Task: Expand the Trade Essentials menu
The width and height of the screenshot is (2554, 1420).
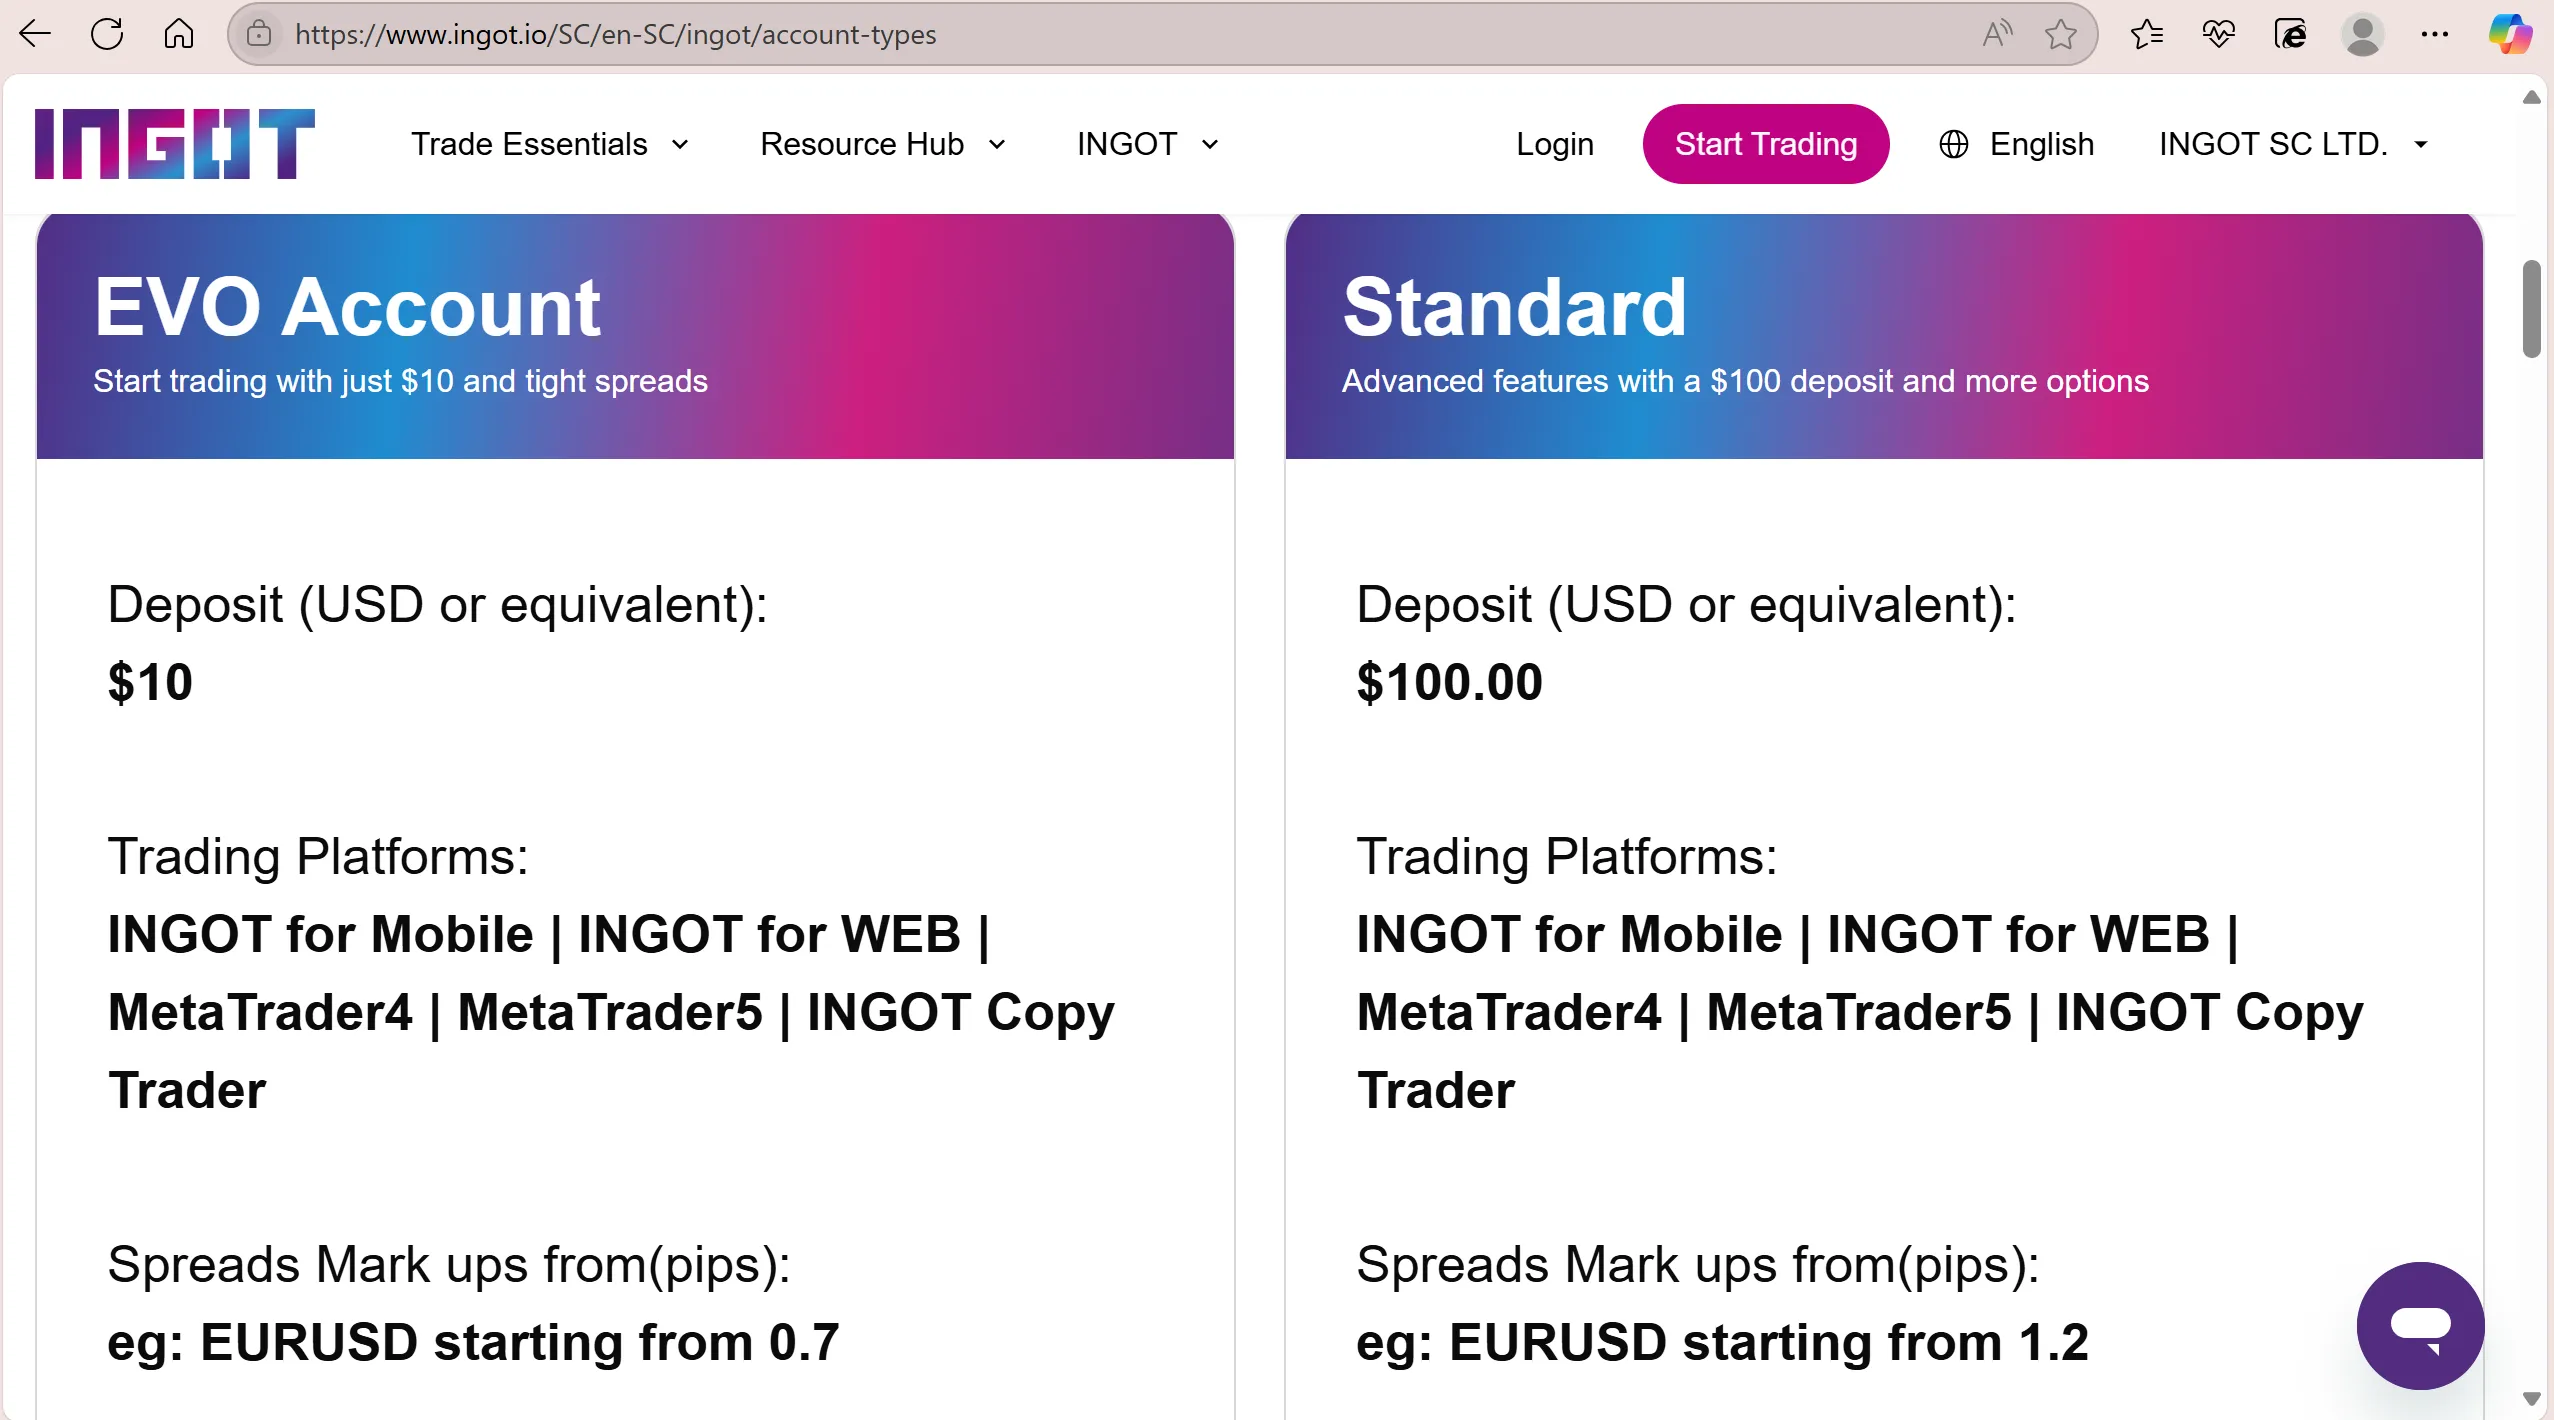Action: (x=550, y=144)
